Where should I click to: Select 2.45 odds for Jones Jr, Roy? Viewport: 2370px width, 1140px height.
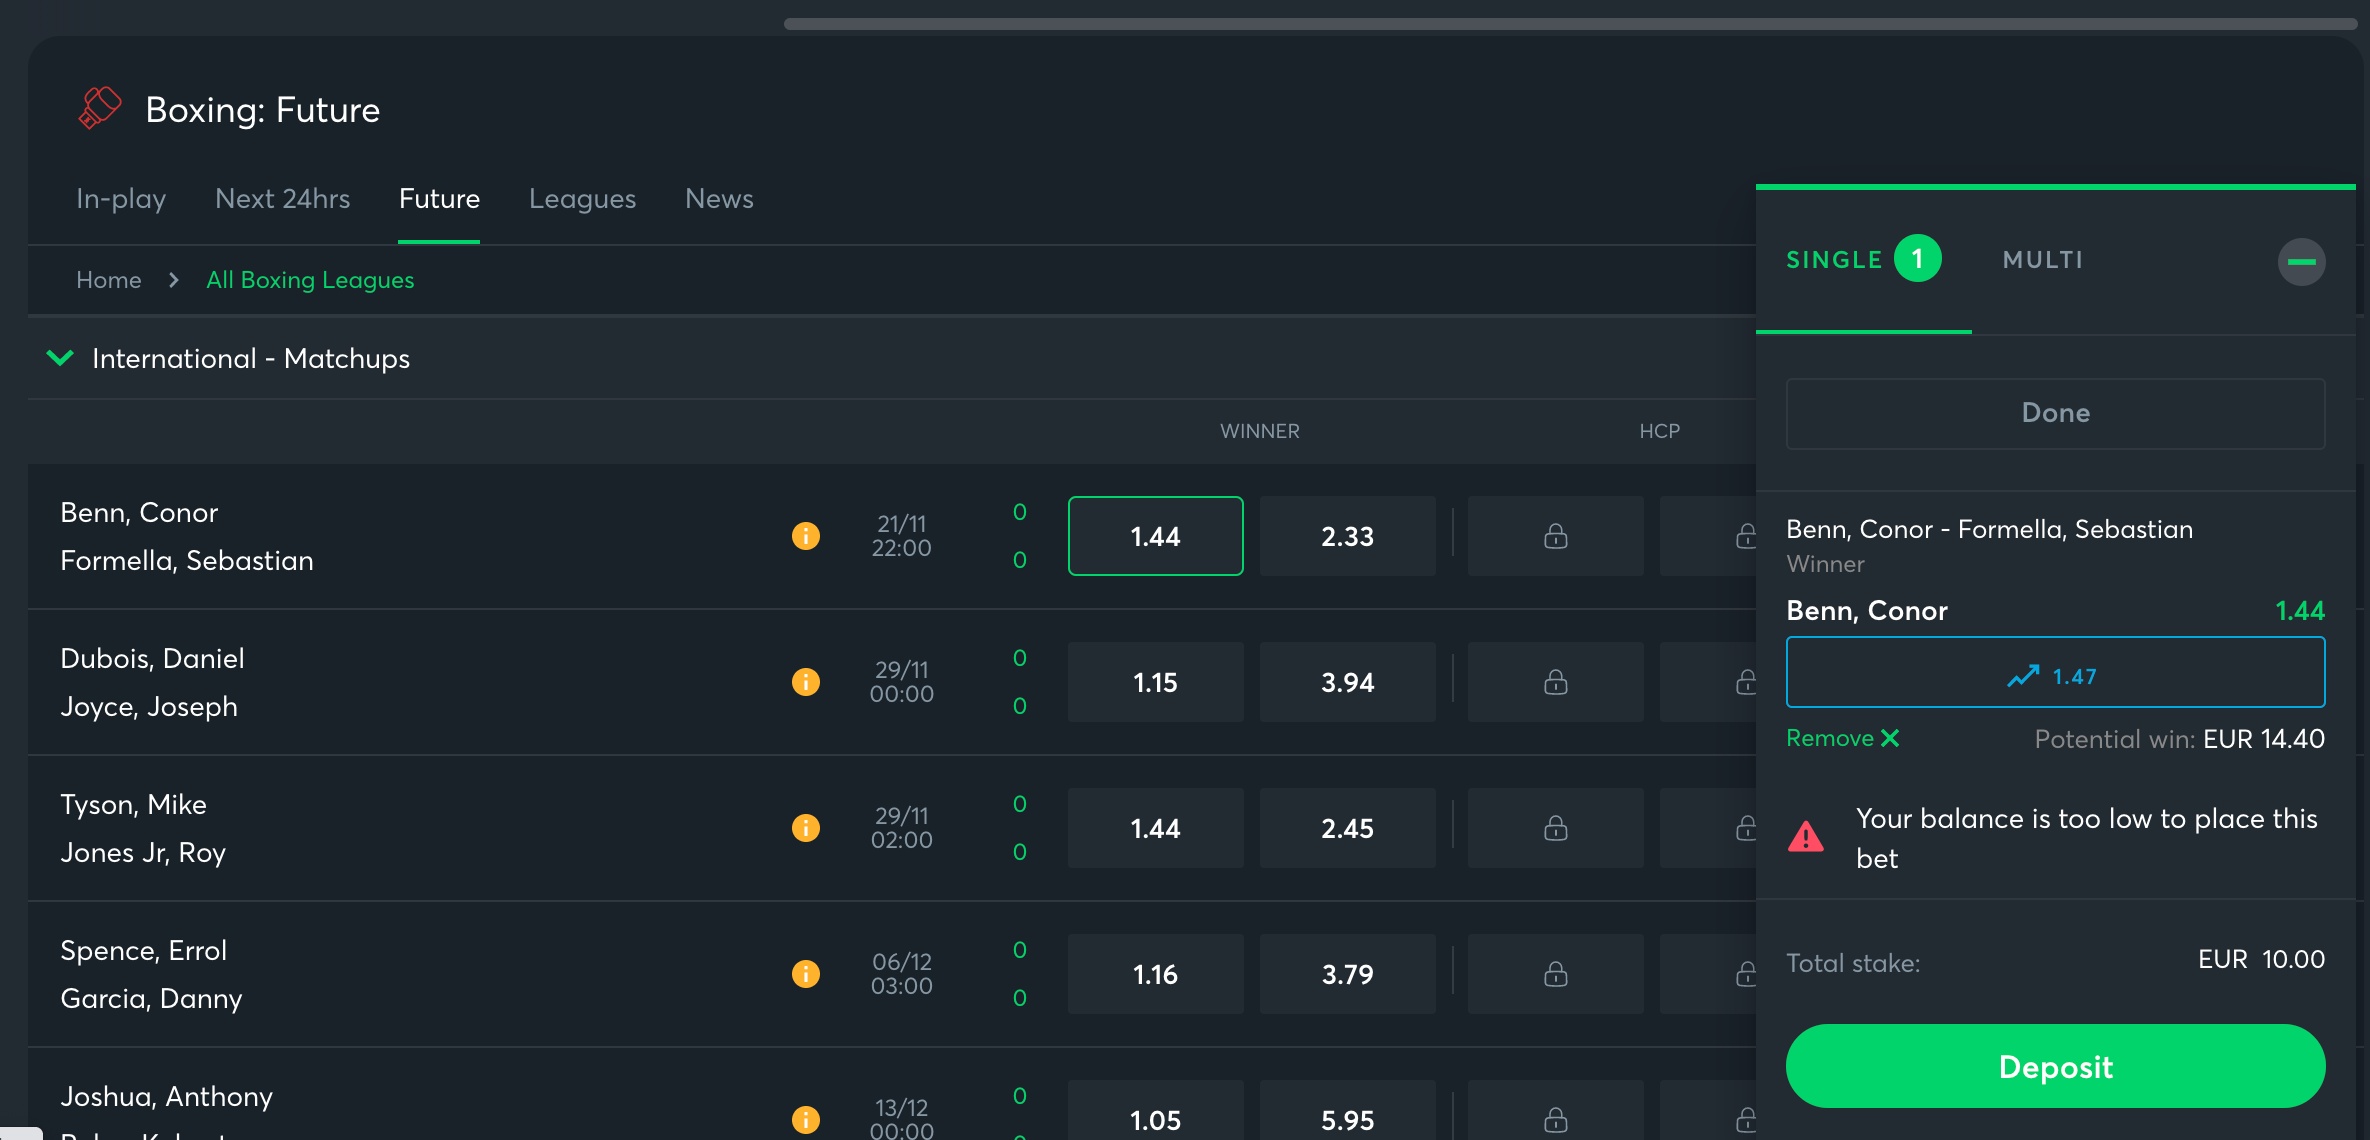[1347, 828]
